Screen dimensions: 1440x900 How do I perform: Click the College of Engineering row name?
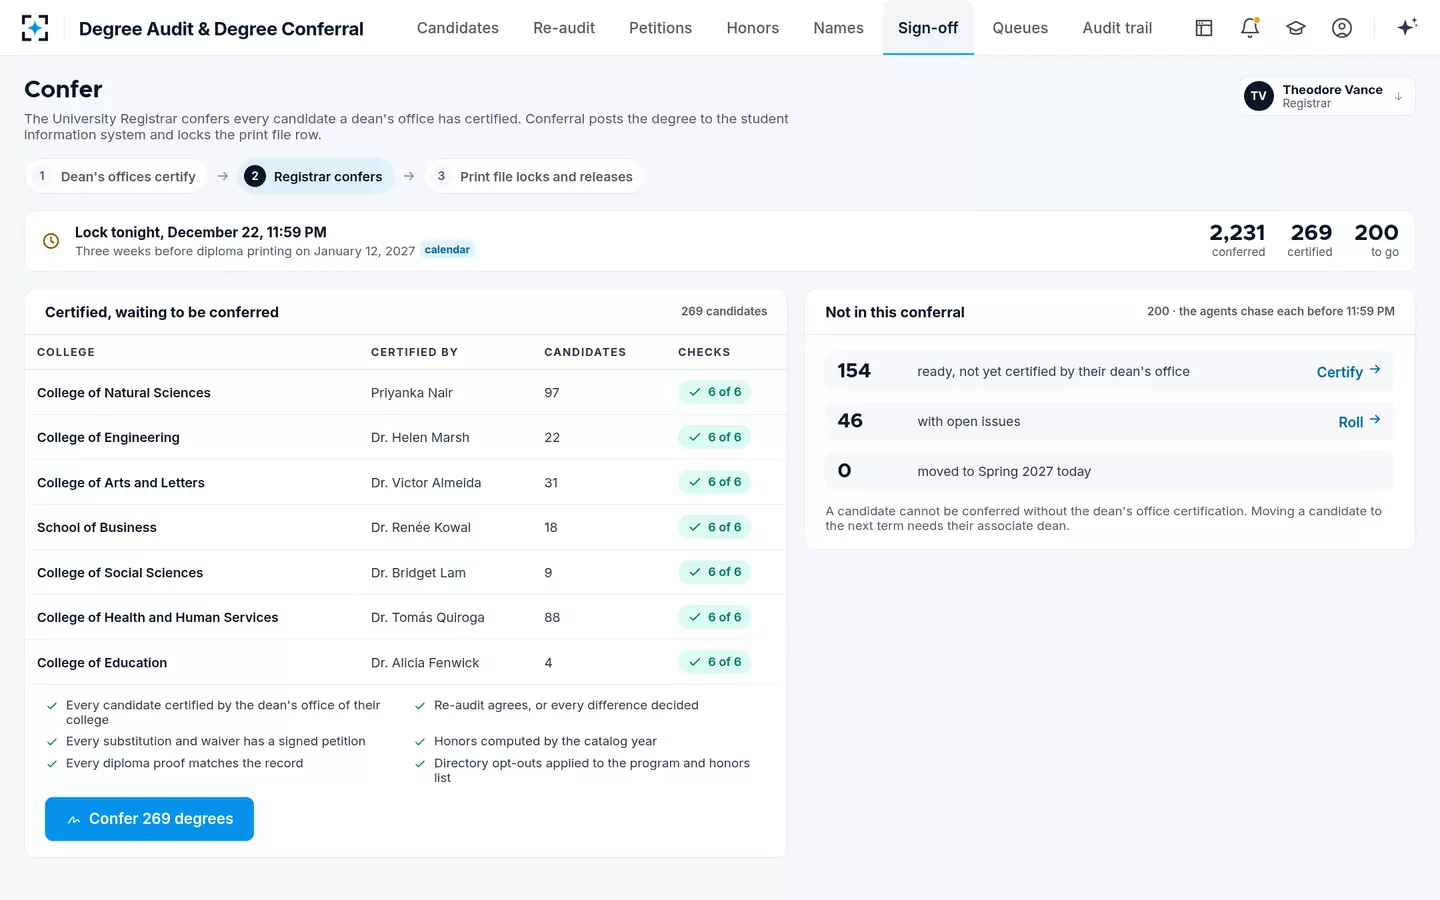pos(108,438)
